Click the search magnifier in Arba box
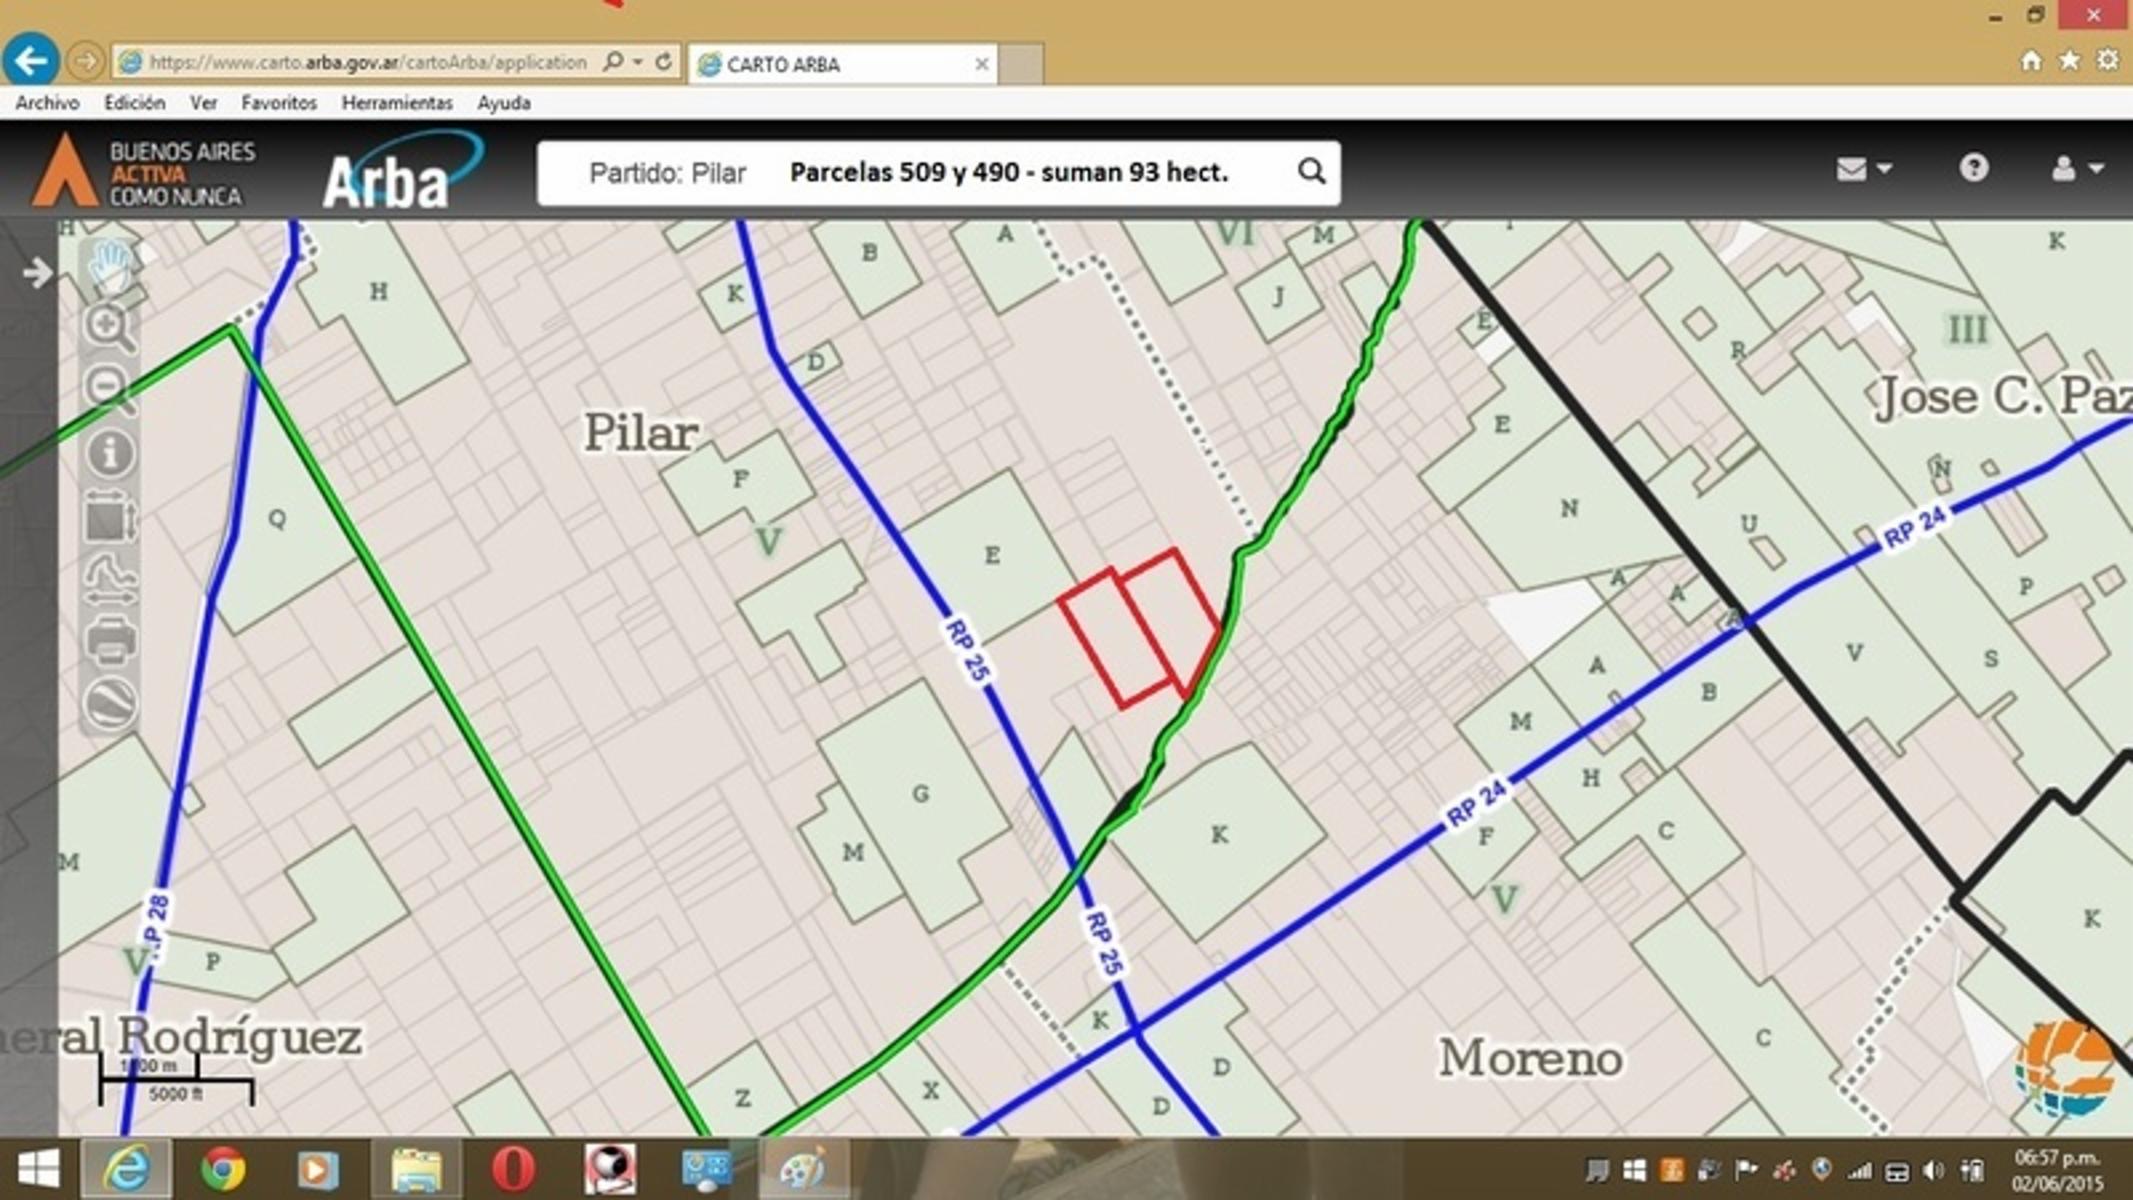 coord(1311,172)
